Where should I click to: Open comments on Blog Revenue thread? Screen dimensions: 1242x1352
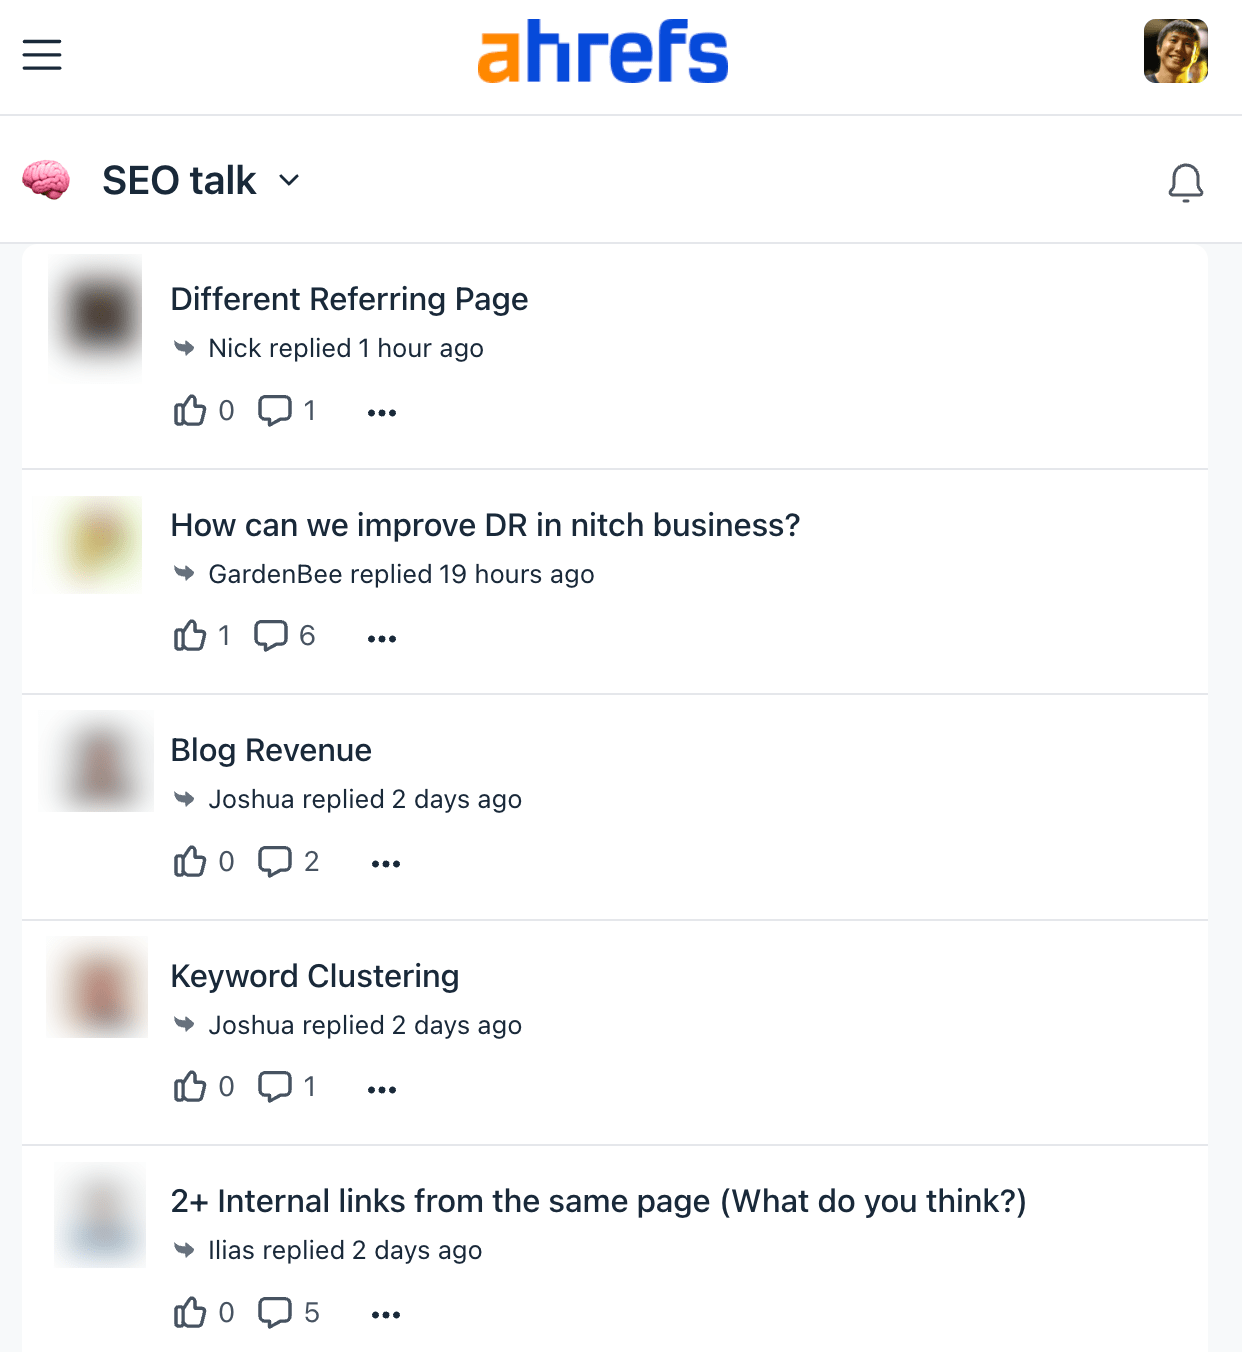click(276, 861)
